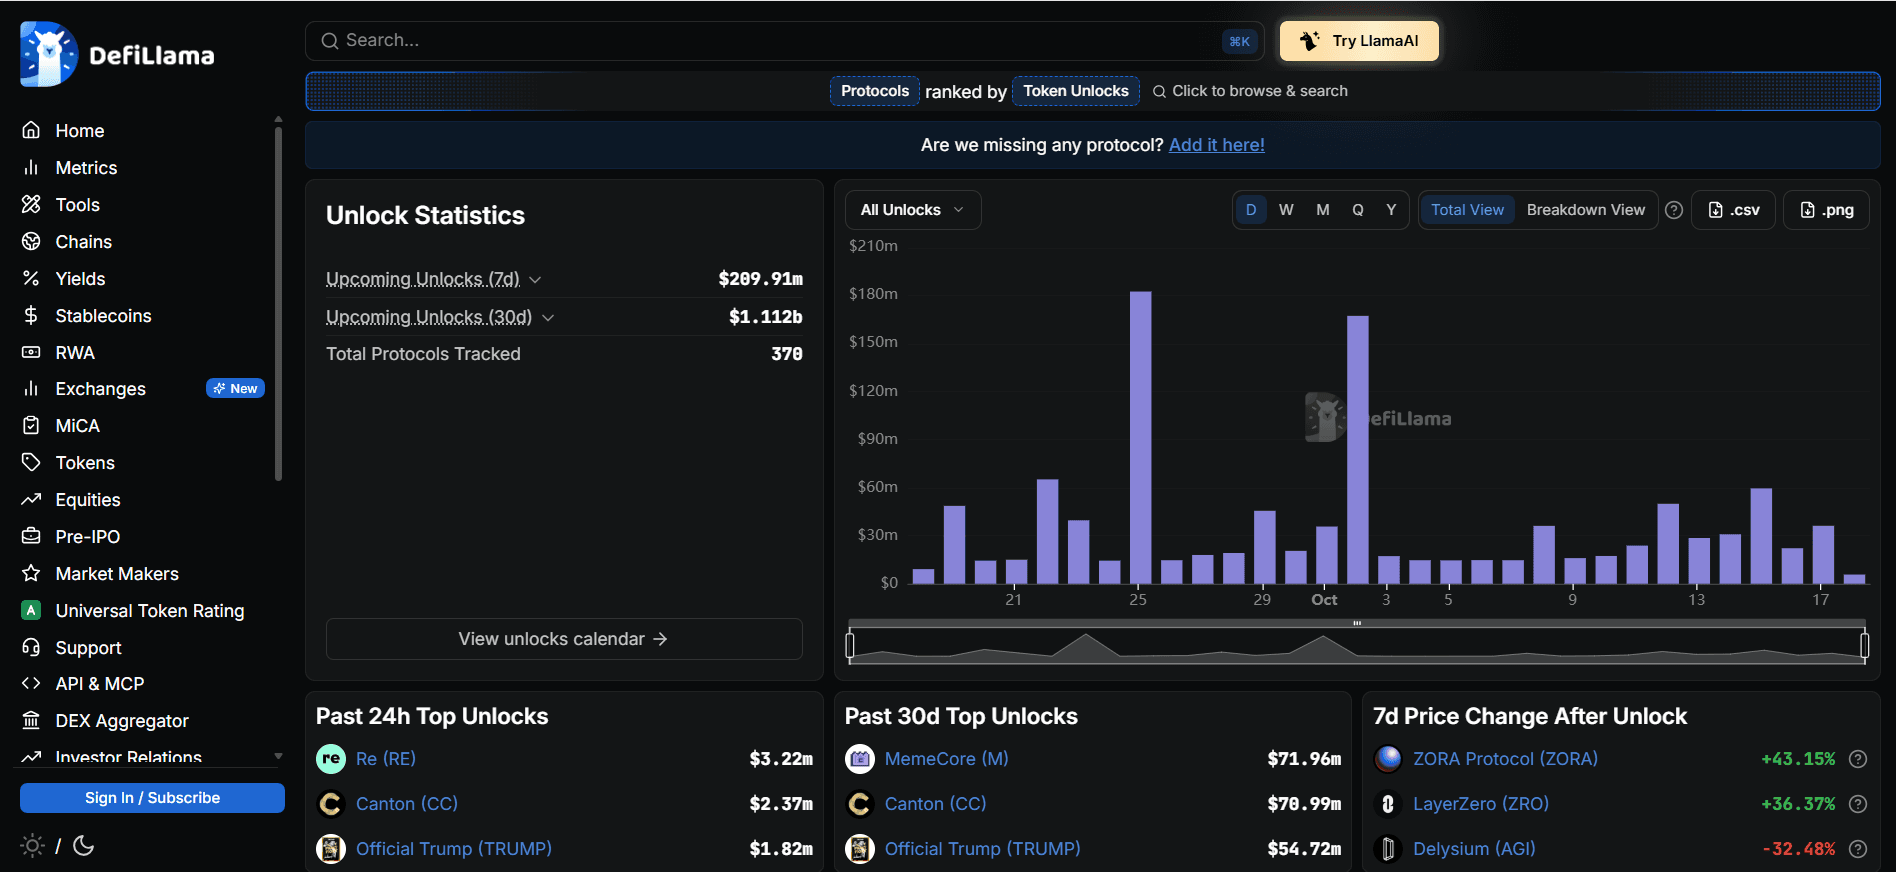Switch to light theme sun icon
Image resolution: width=1896 pixels, height=872 pixels.
[x=32, y=846]
